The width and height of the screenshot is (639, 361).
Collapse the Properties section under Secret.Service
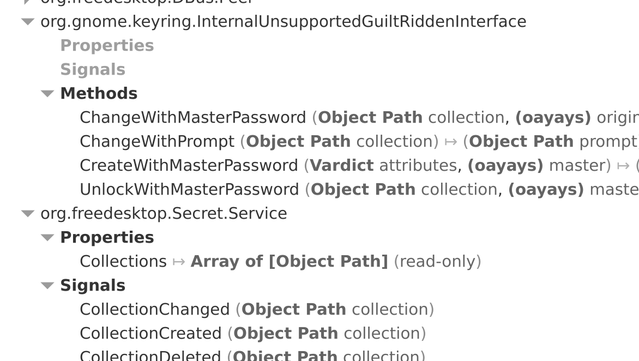47,237
